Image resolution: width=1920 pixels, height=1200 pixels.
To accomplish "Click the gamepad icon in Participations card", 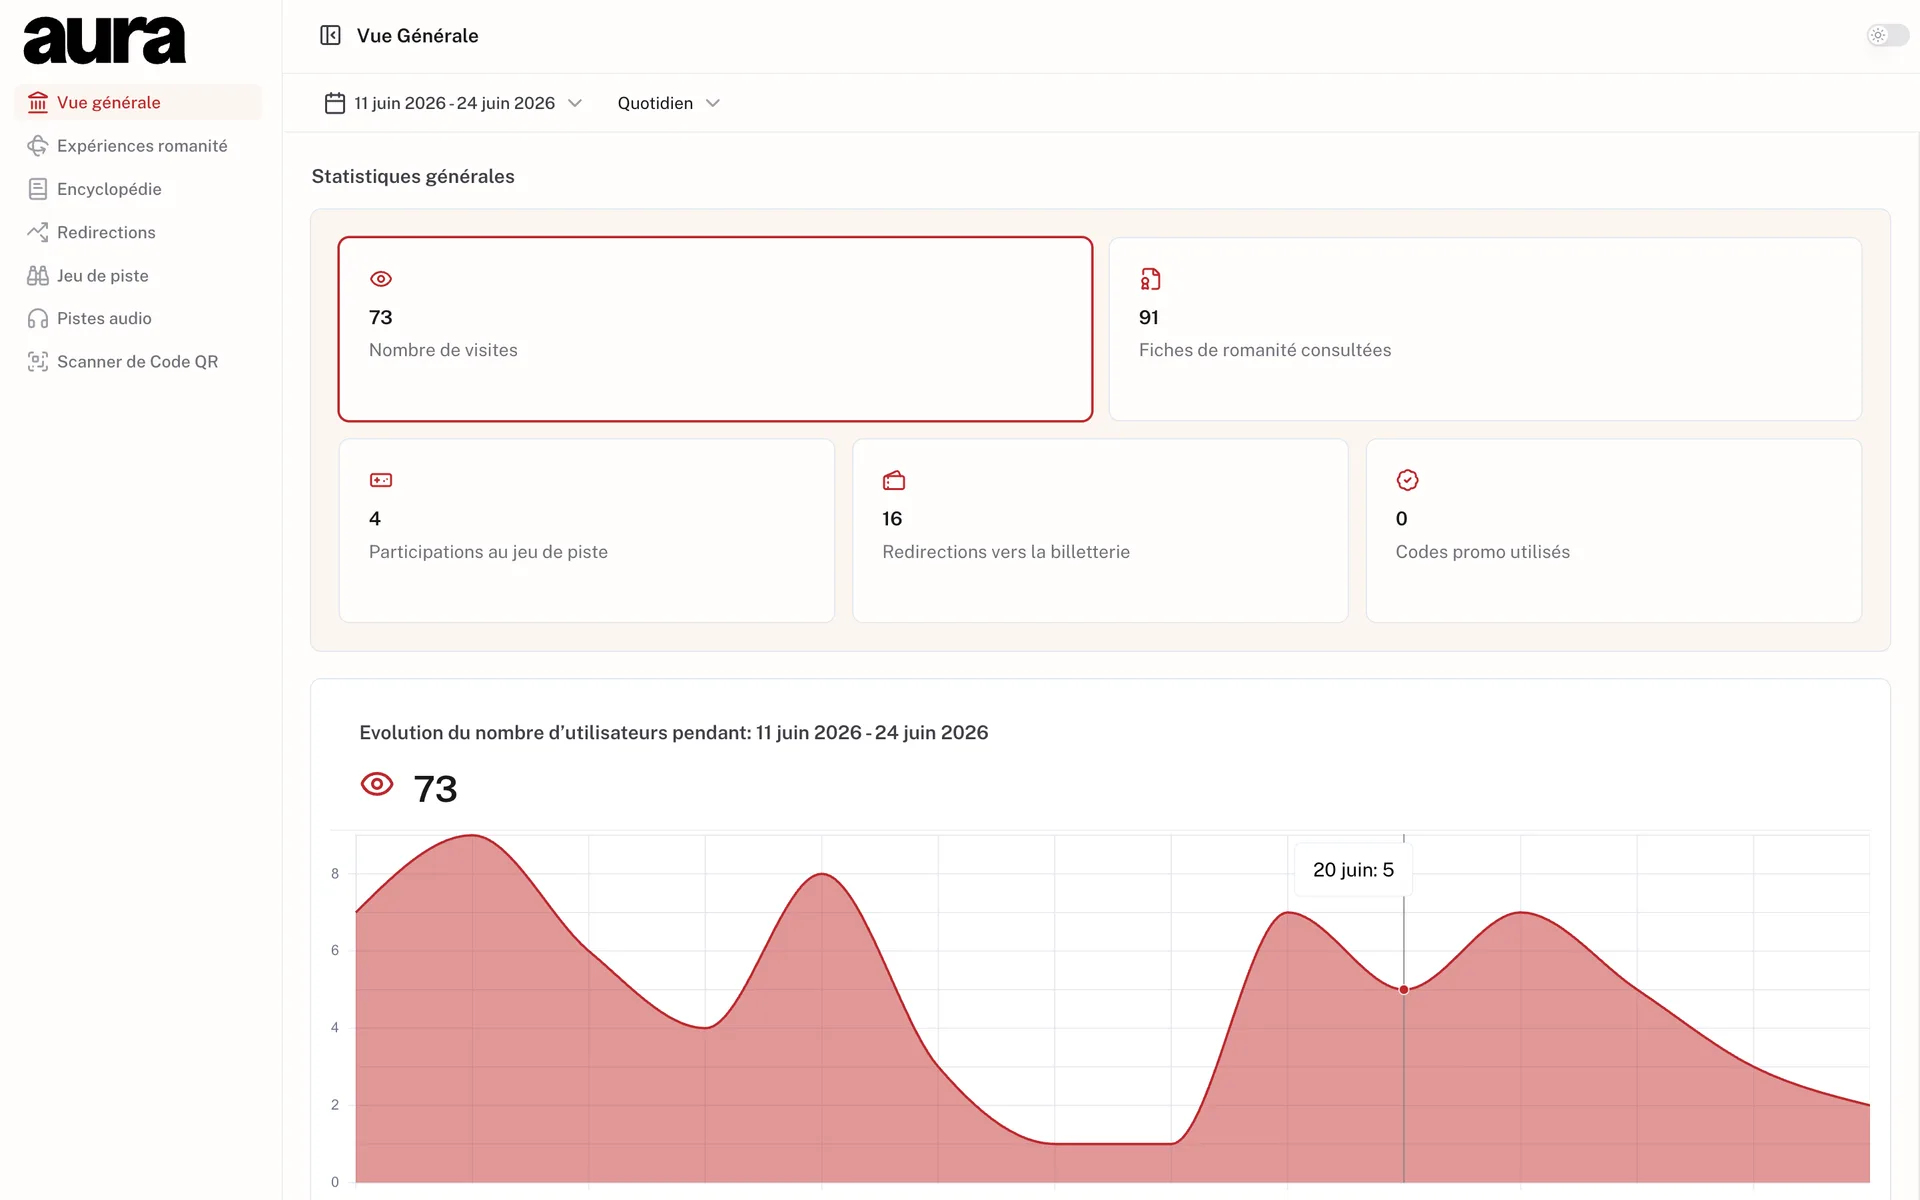I will click(381, 480).
